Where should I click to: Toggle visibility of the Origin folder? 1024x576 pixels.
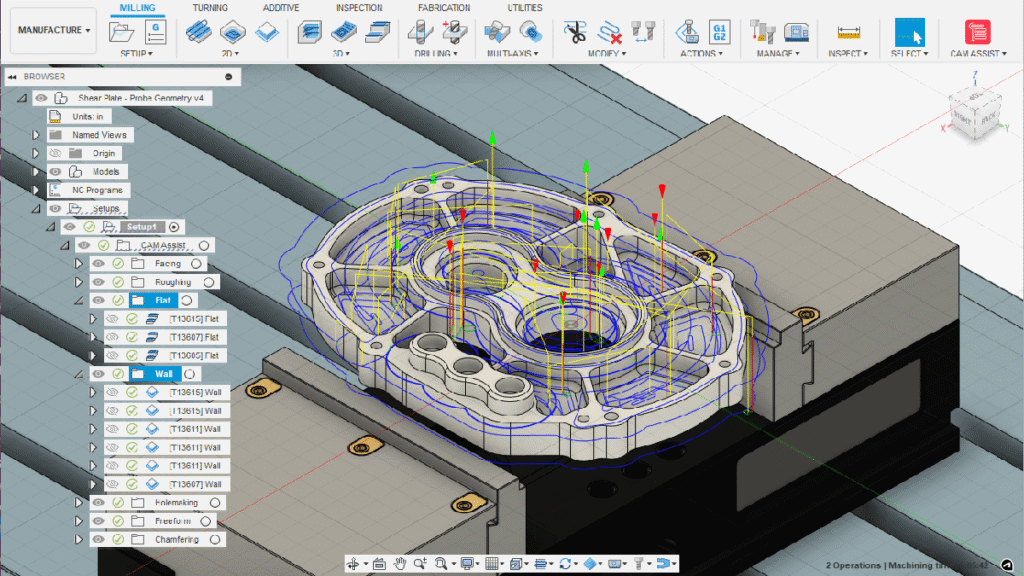57,152
